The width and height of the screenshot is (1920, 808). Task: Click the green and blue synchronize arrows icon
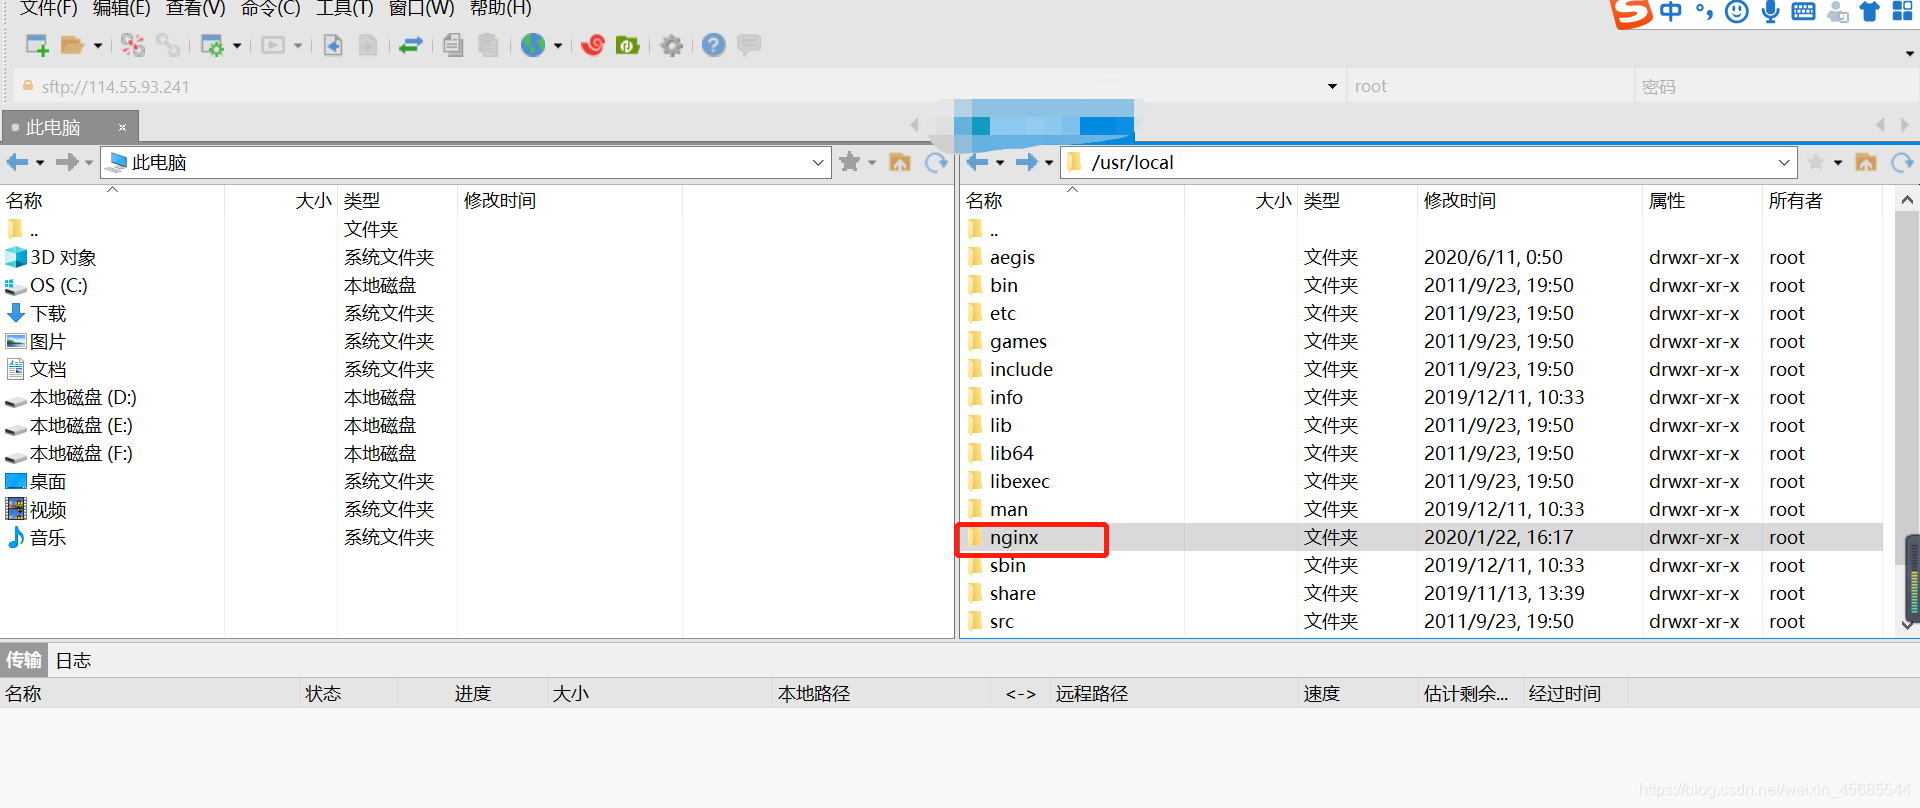(410, 45)
